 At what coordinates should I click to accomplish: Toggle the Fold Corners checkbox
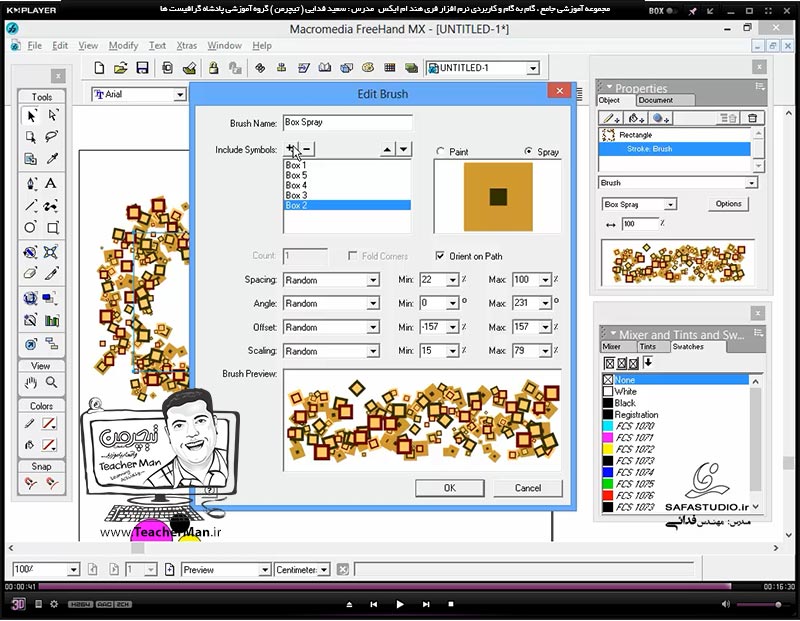(x=353, y=256)
